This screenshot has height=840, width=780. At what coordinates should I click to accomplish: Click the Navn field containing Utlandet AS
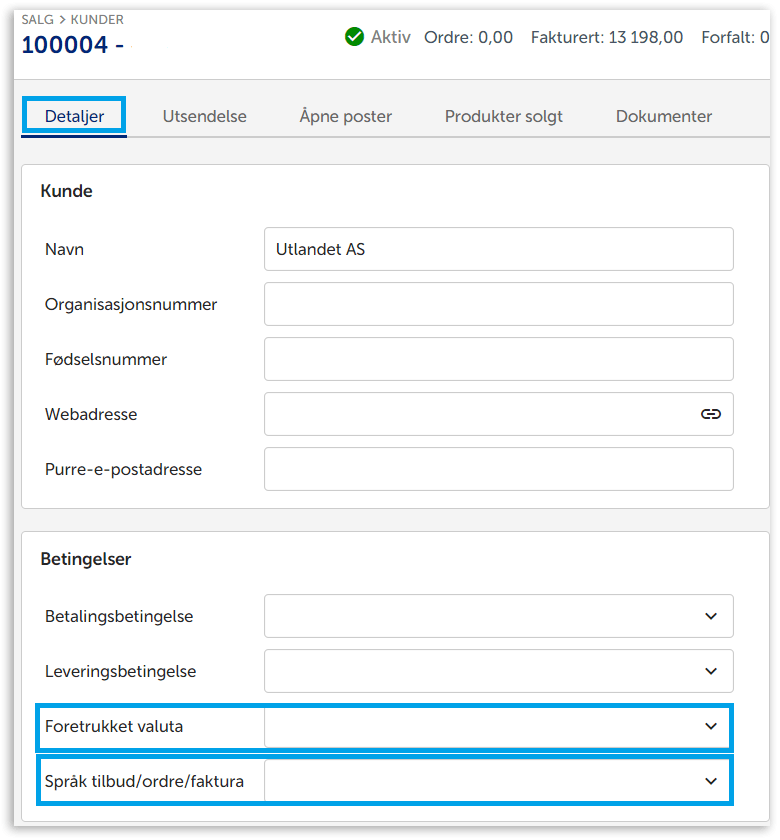pos(498,249)
